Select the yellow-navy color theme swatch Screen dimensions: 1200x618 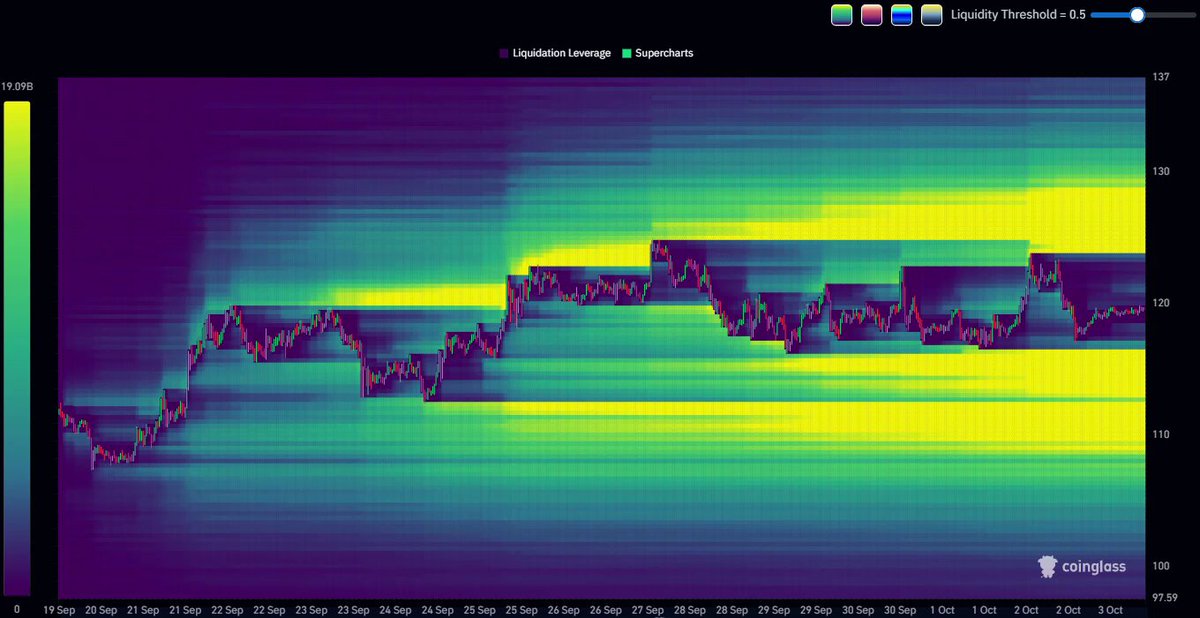click(x=932, y=15)
